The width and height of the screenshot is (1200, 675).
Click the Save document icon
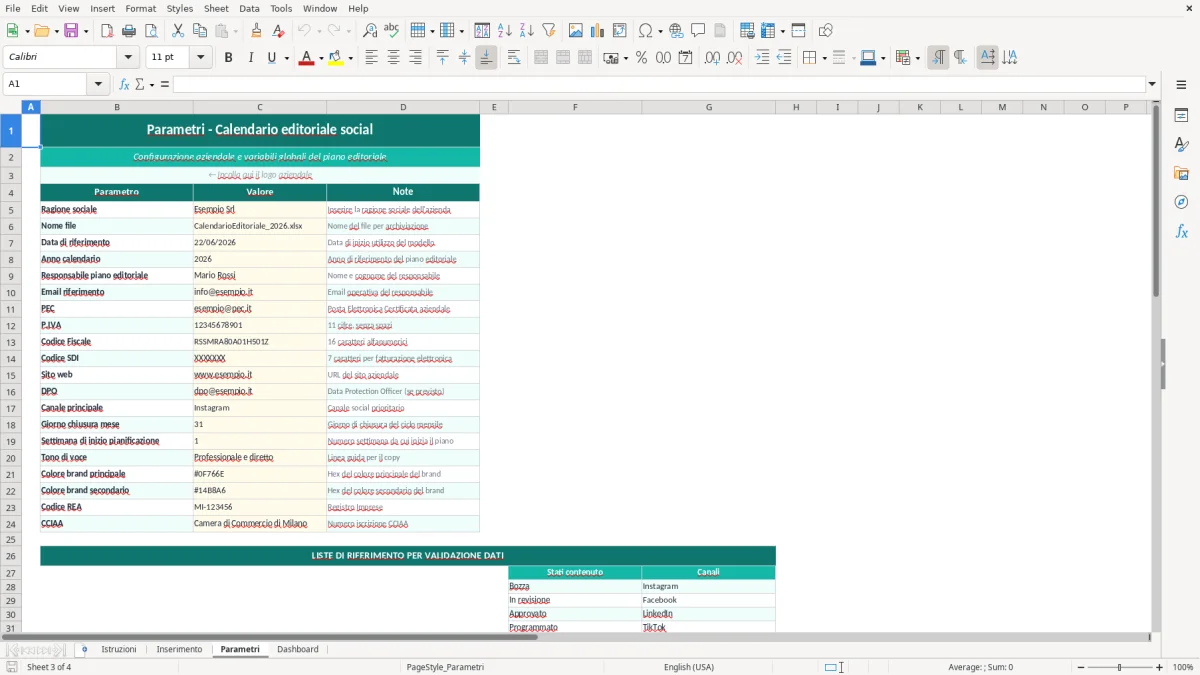tap(72, 31)
